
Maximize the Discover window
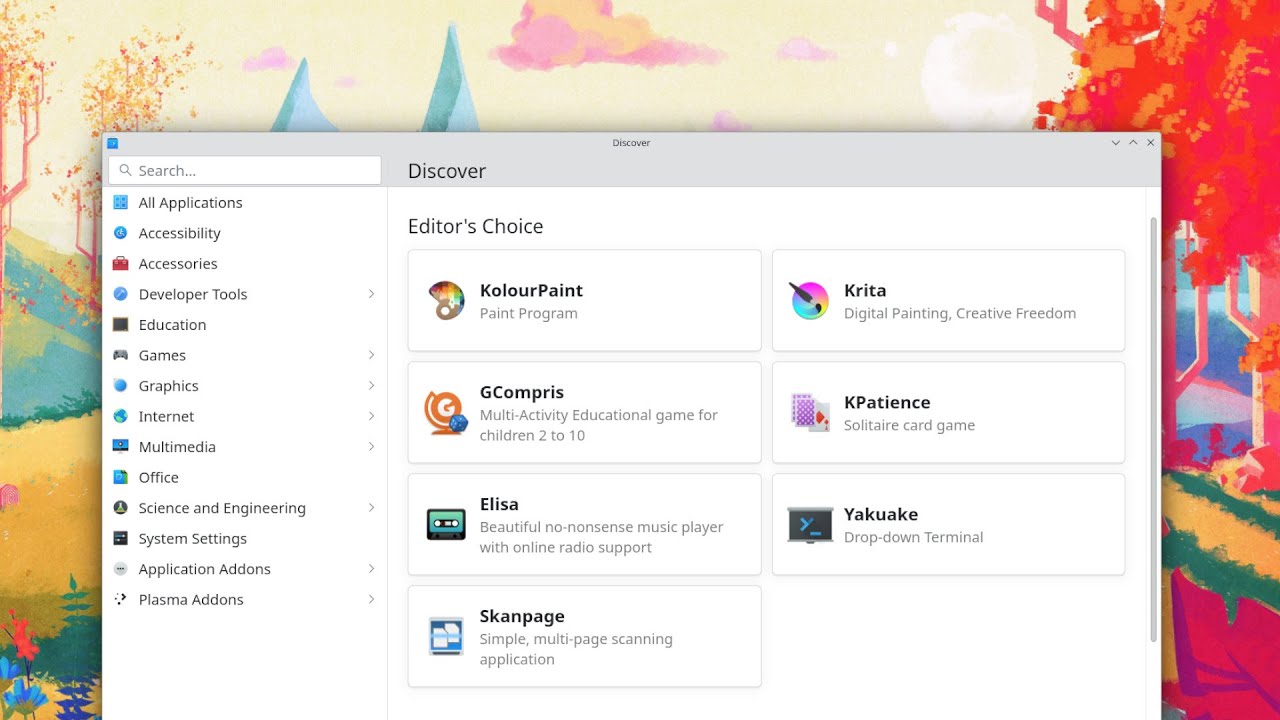tap(1133, 143)
